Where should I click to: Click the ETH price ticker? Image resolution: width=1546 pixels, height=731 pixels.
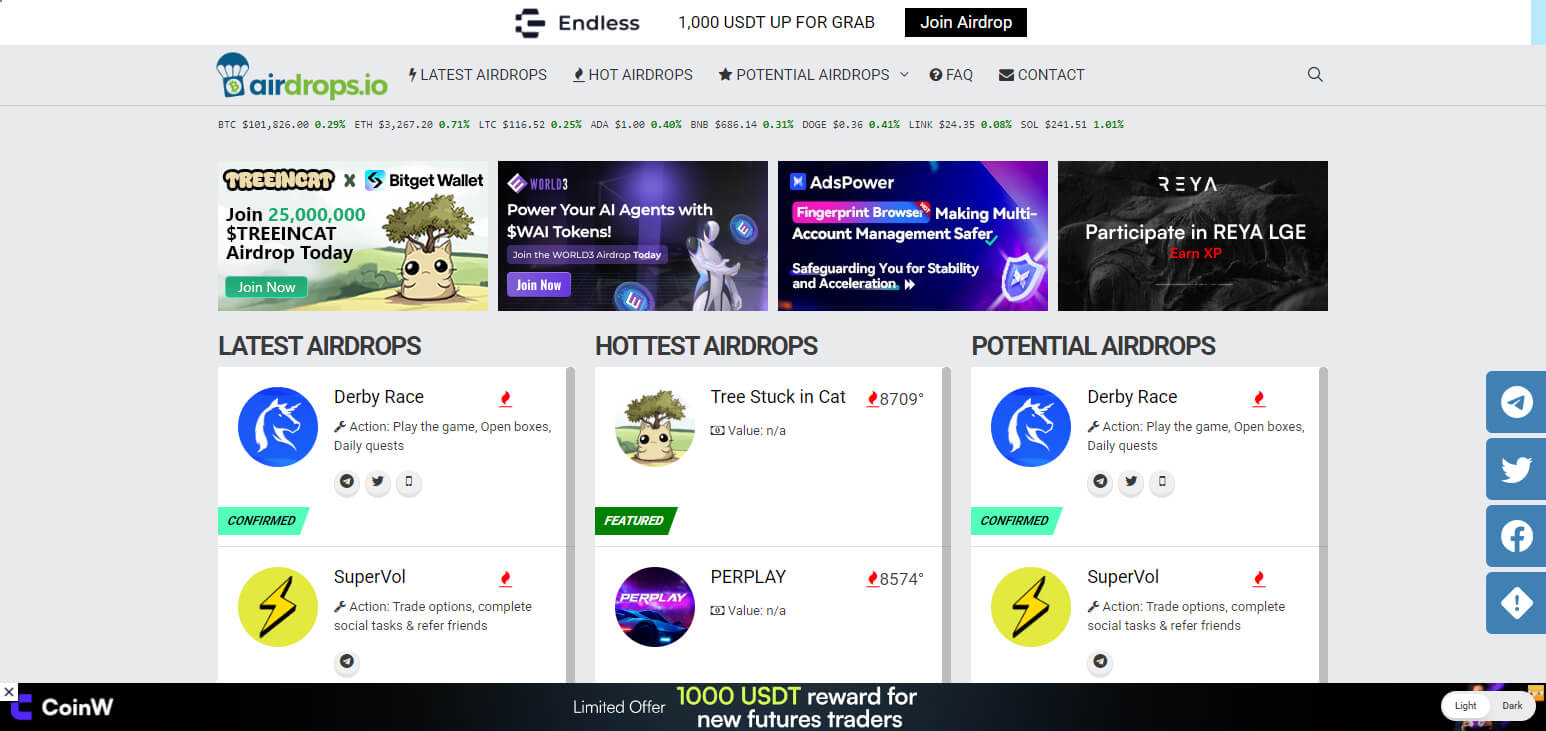[412, 125]
